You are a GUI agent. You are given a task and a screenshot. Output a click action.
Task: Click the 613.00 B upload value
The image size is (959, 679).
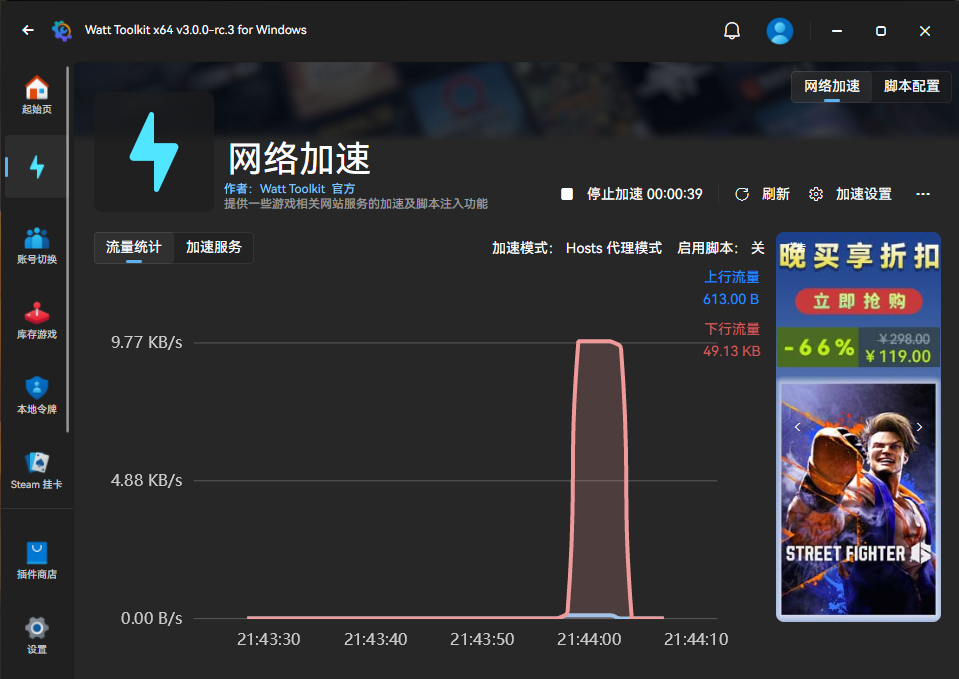(x=731, y=299)
